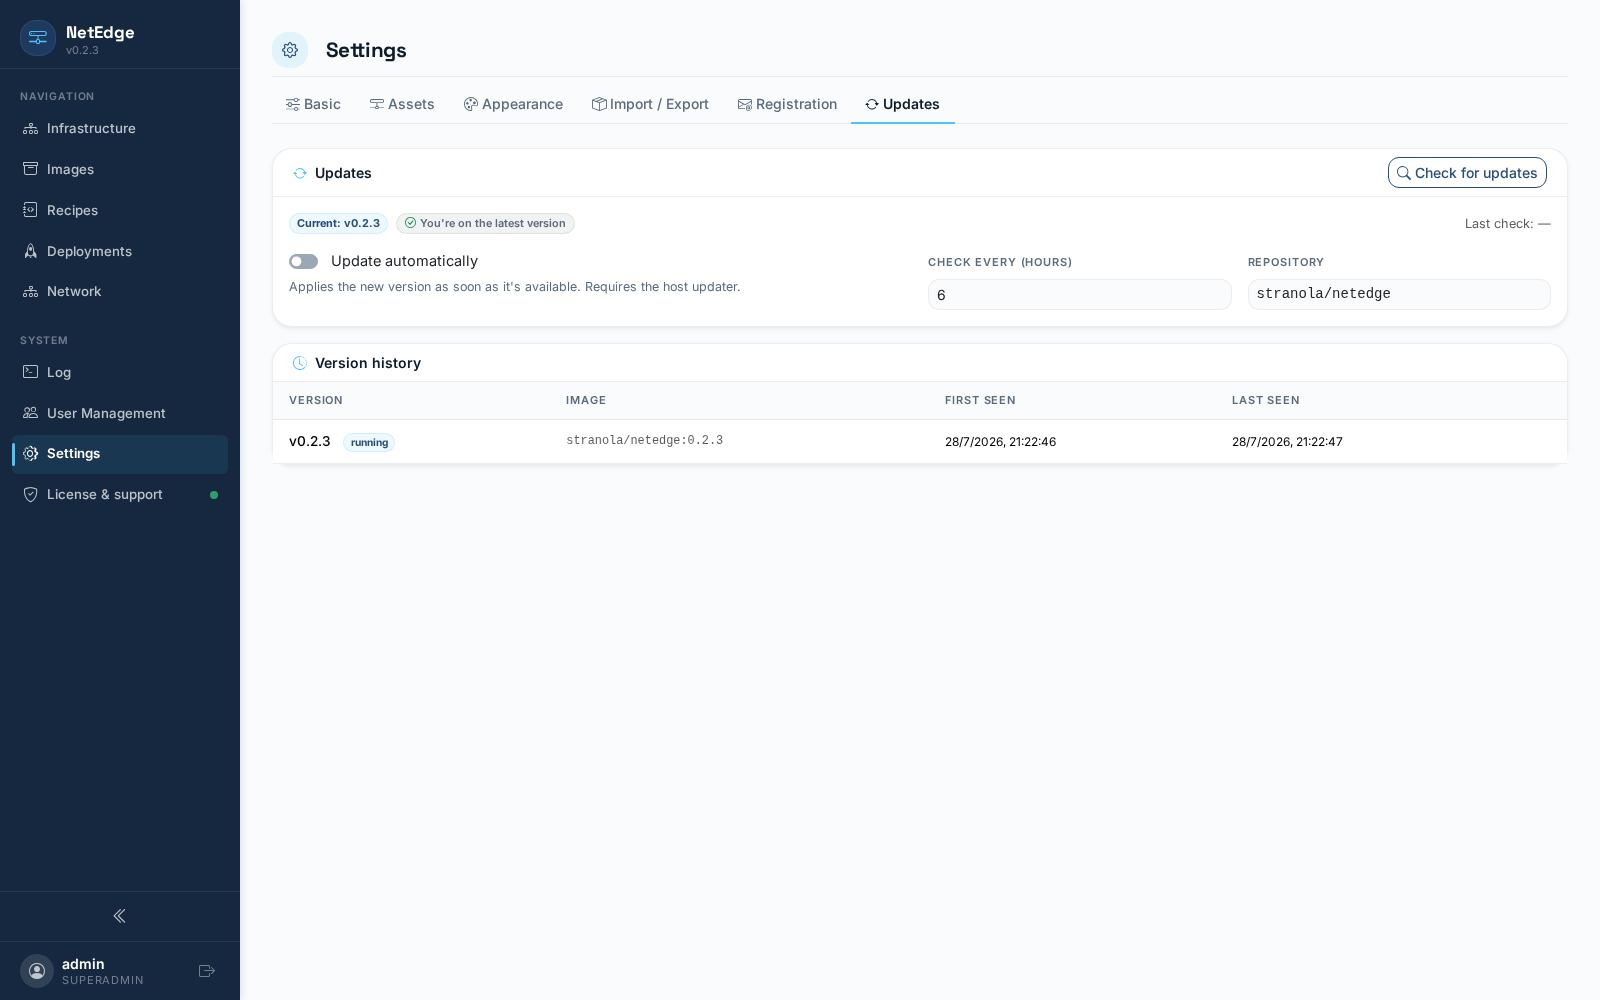The height and width of the screenshot is (1000, 1600).
Task: Open Deployments from the navigation
Action: coord(120,251)
